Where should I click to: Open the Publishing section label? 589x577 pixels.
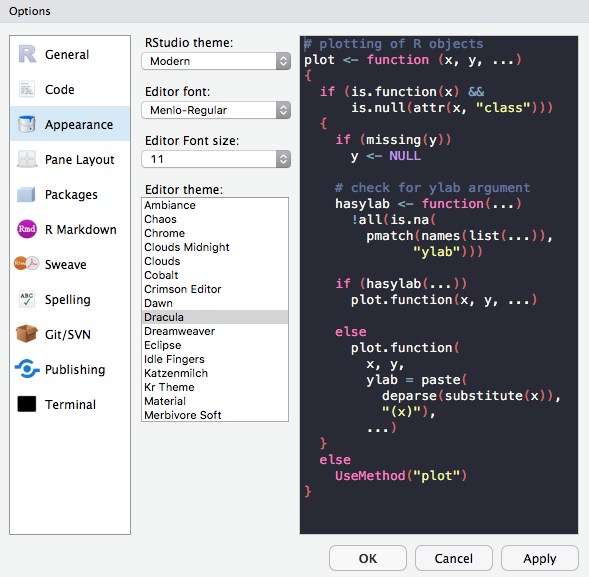pyautogui.click(x=75, y=370)
